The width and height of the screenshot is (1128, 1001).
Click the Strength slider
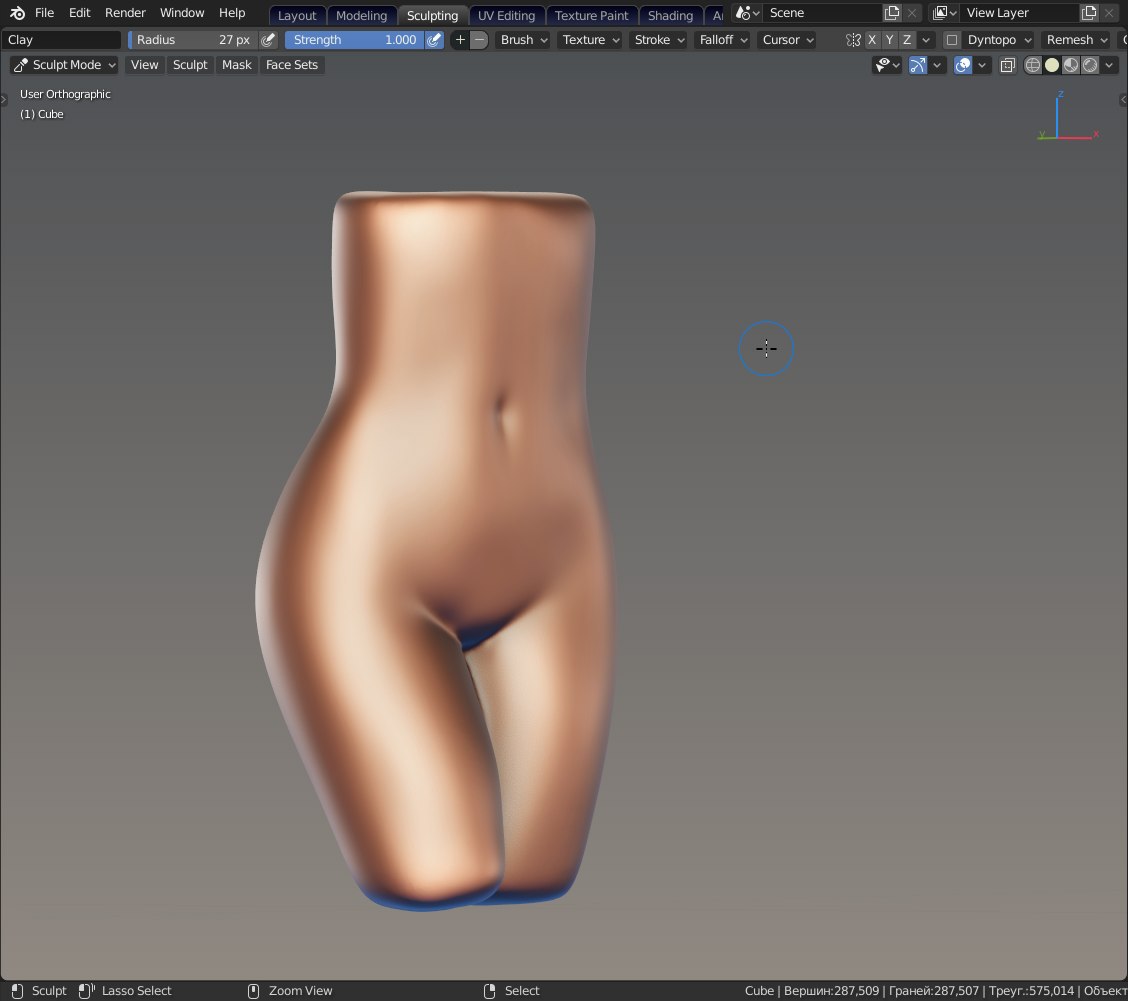[355, 40]
